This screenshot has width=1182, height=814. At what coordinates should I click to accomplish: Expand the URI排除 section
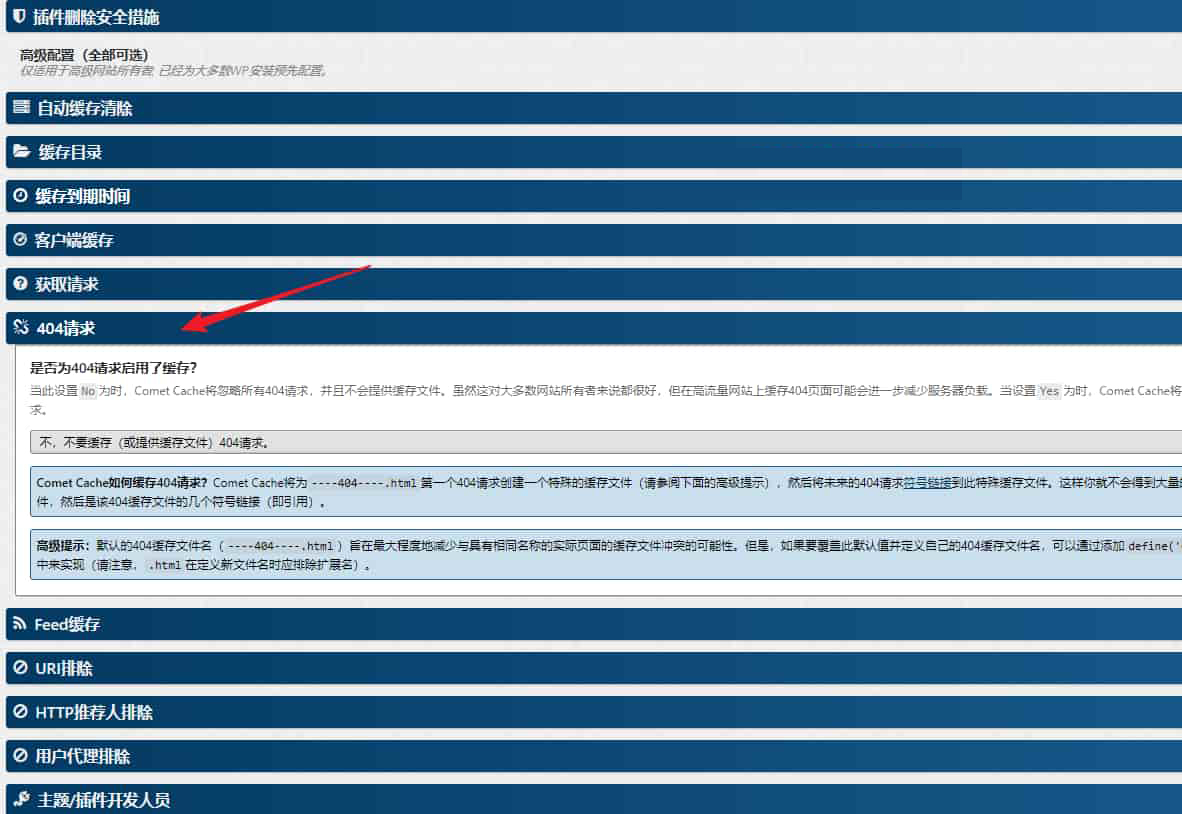point(594,669)
